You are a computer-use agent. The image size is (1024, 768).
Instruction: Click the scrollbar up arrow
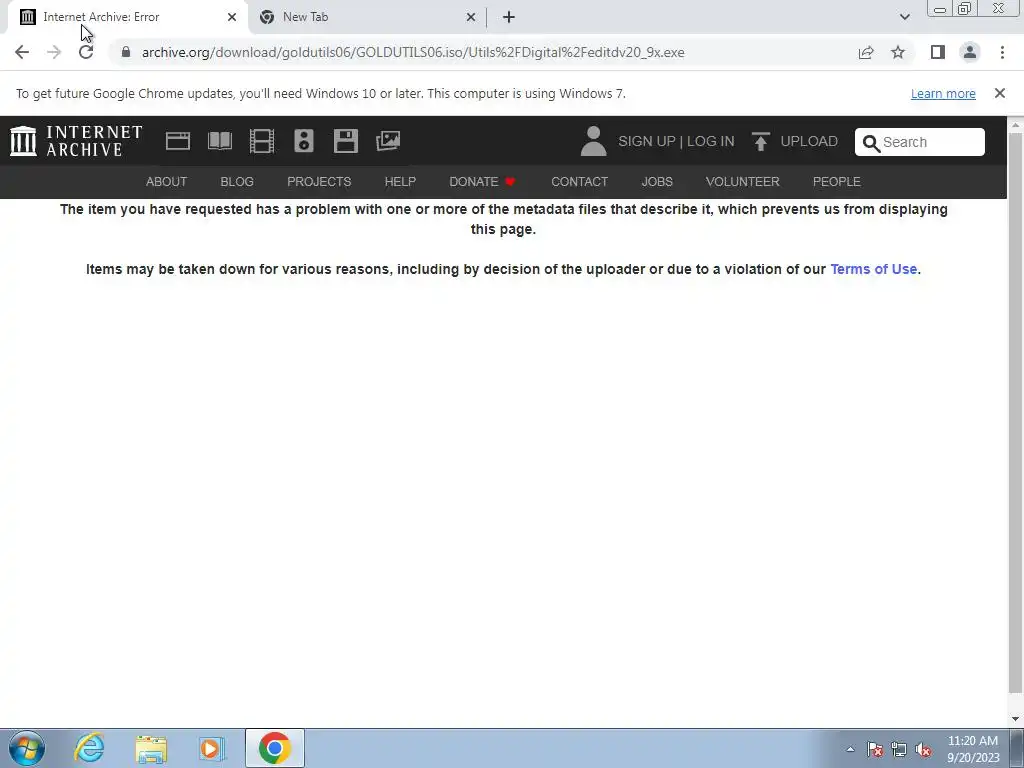tap(1016, 123)
